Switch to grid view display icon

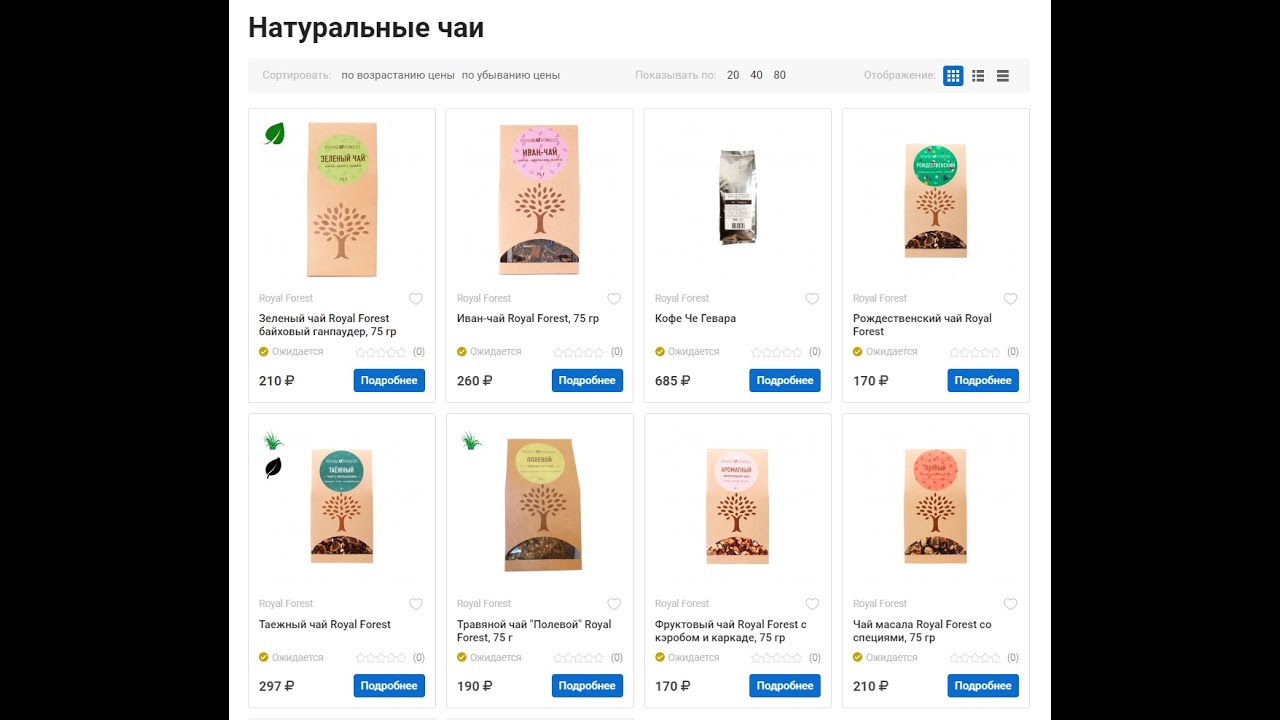953,75
